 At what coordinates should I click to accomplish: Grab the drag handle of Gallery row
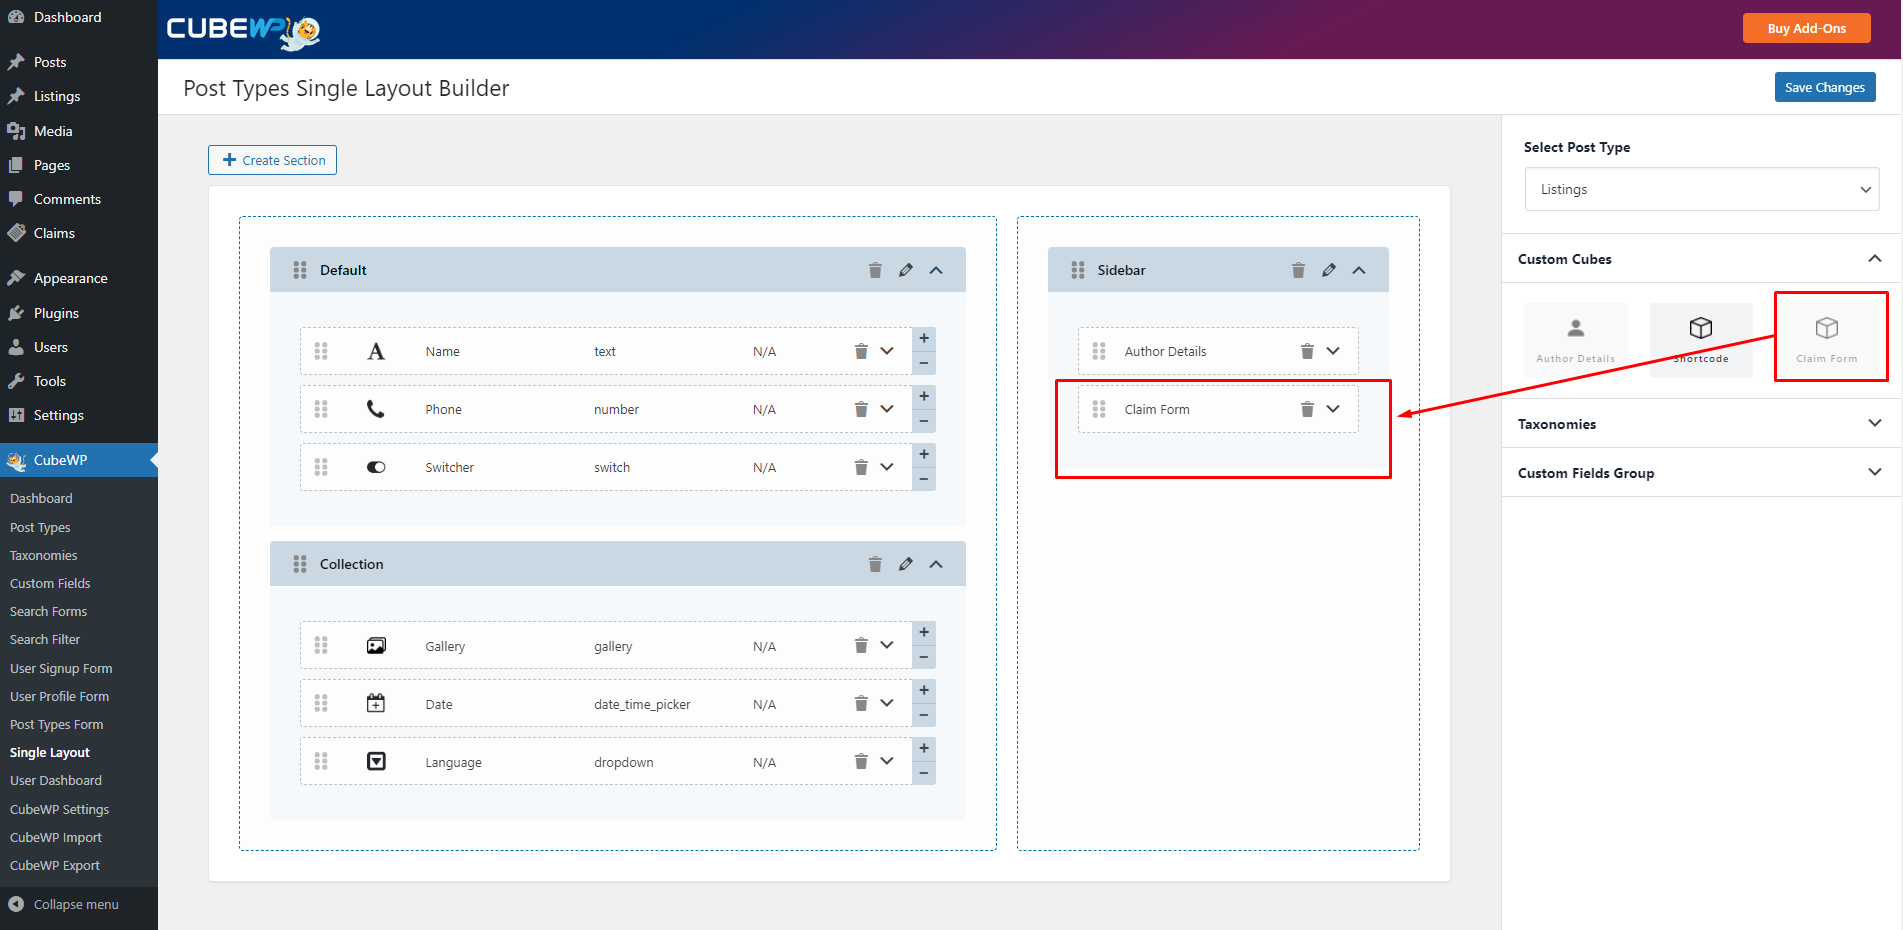point(321,646)
